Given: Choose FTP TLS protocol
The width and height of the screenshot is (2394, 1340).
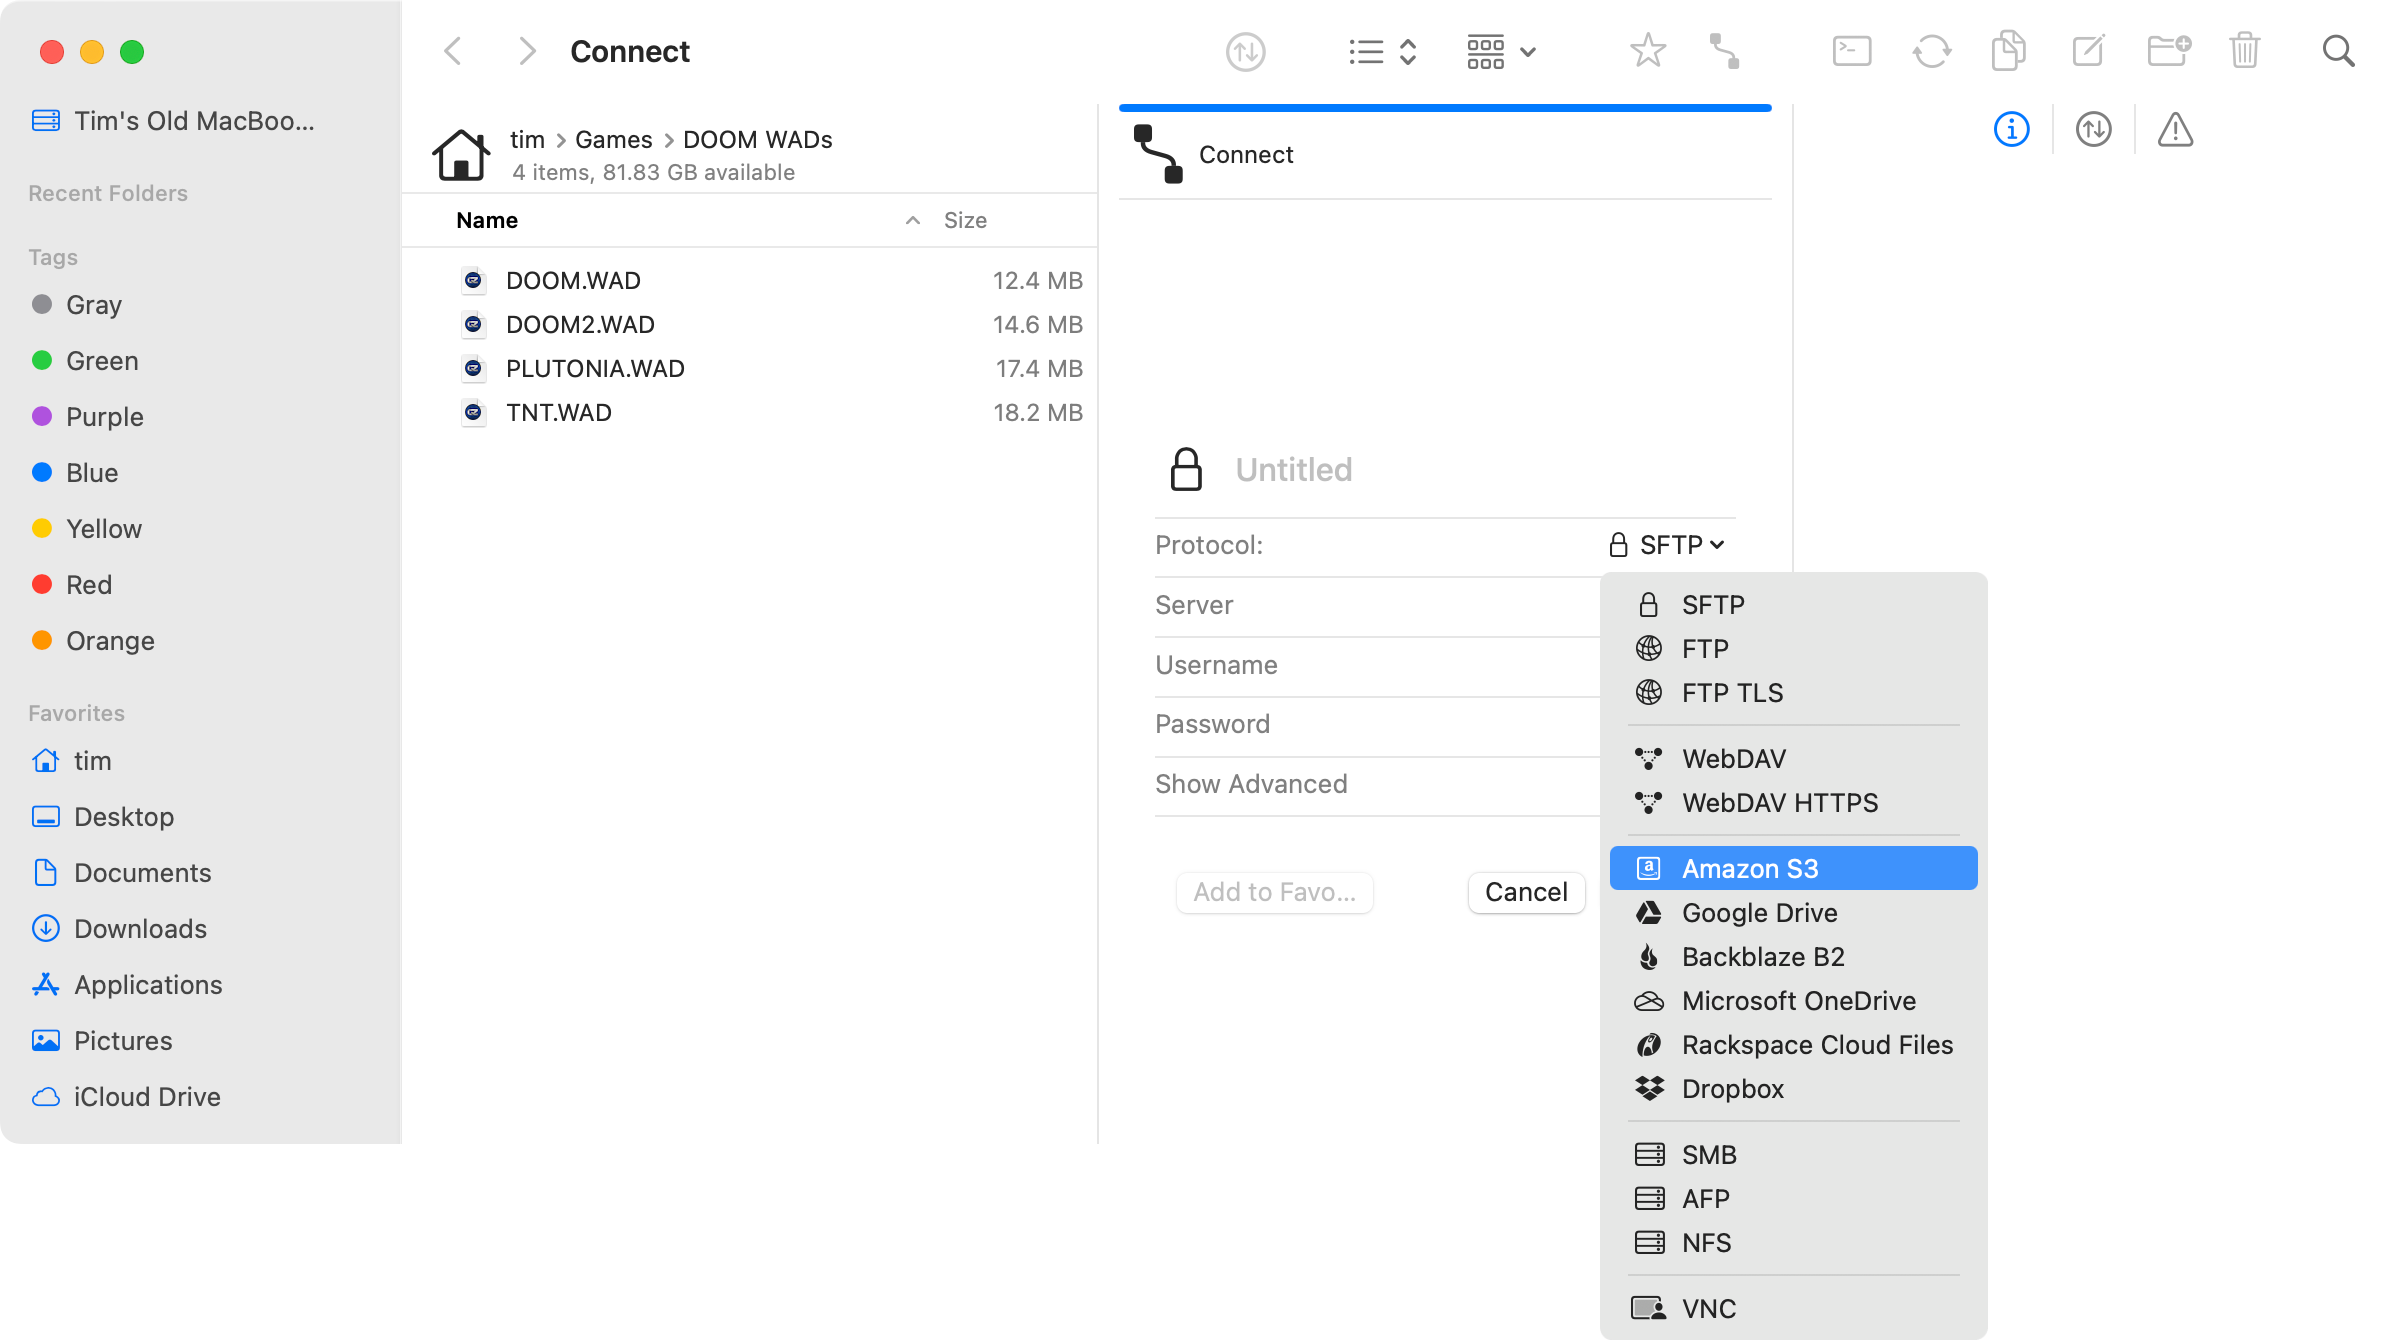Looking at the screenshot, I should pyautogui.click(x=1793, y=692).
